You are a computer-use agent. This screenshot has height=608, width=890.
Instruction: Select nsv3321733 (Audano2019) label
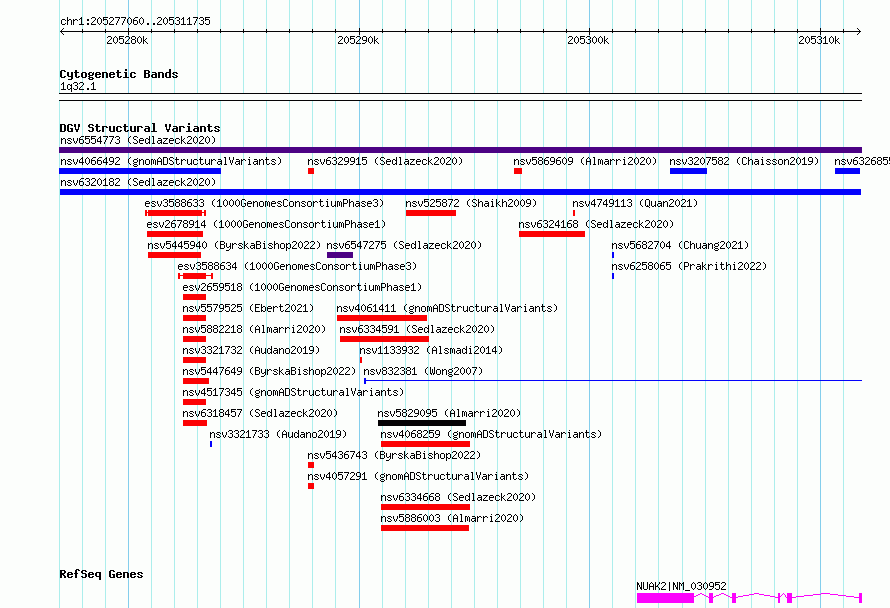point(278,434)
